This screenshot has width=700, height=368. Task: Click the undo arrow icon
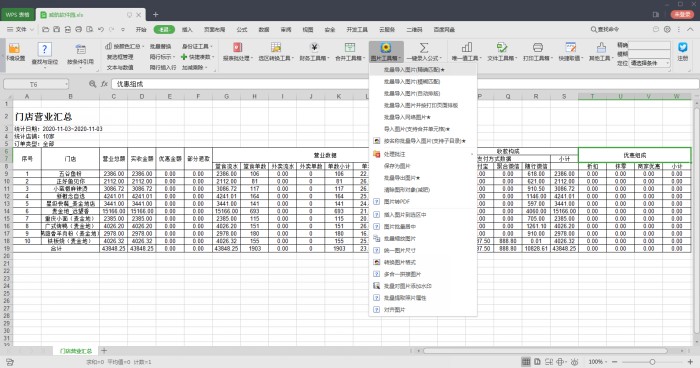[101, 29]
